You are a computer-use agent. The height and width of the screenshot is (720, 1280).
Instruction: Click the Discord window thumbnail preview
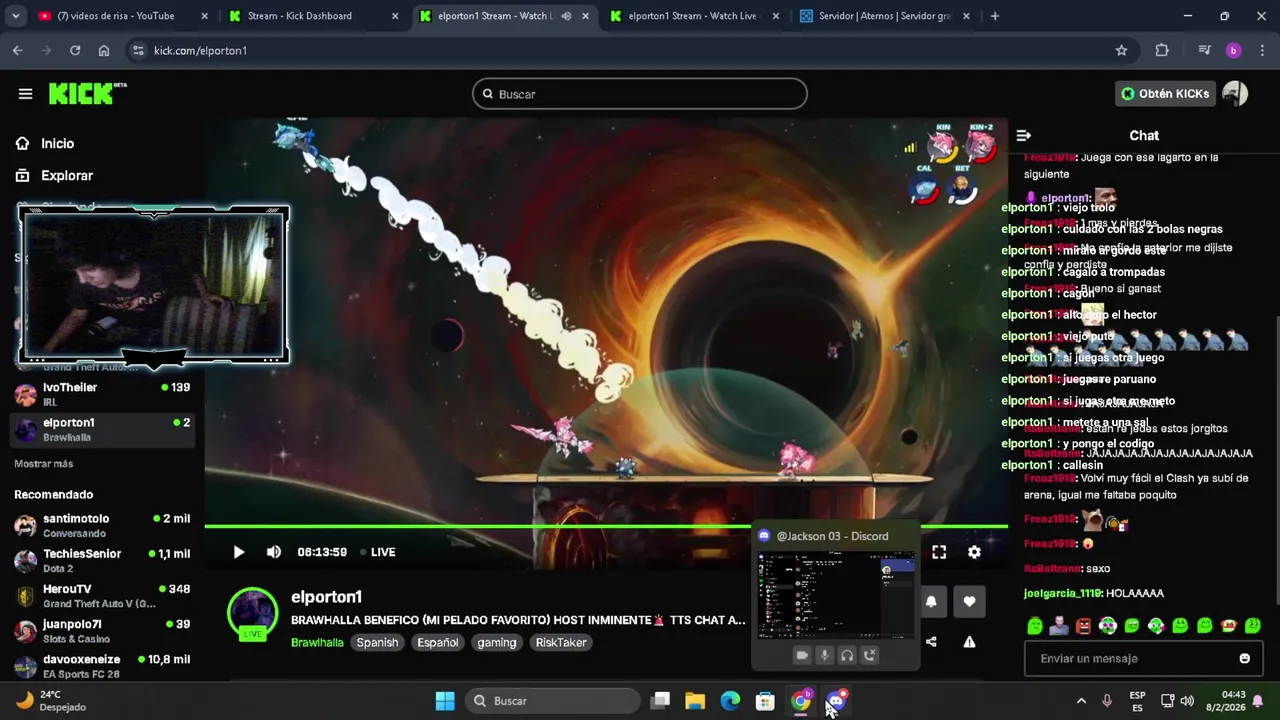coord(836,594)
